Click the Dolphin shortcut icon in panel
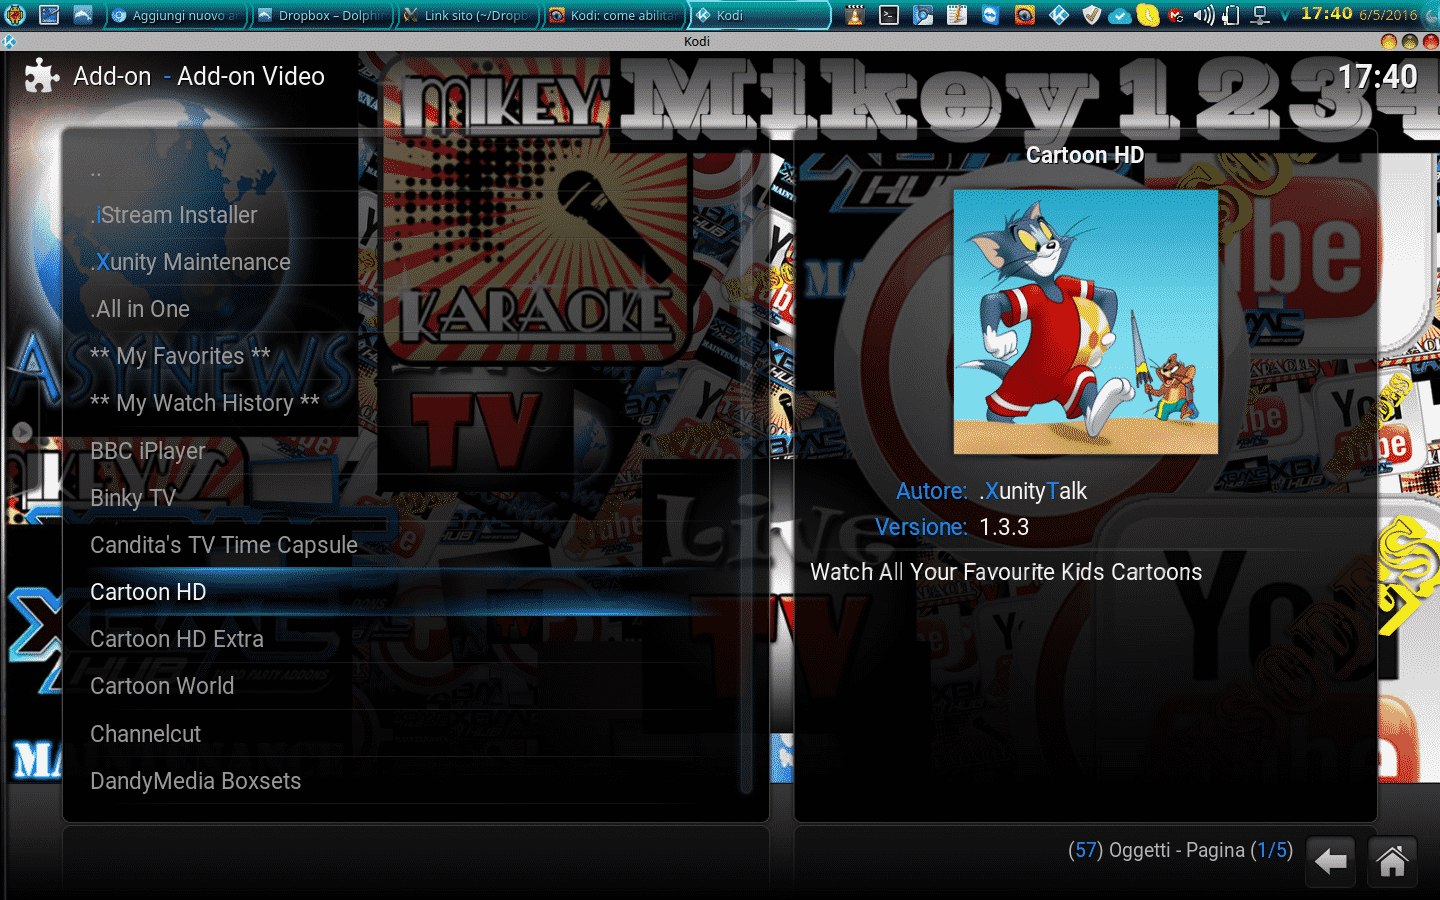The height and width of the screenshot is (900, 1440). (x=83, y=15)
